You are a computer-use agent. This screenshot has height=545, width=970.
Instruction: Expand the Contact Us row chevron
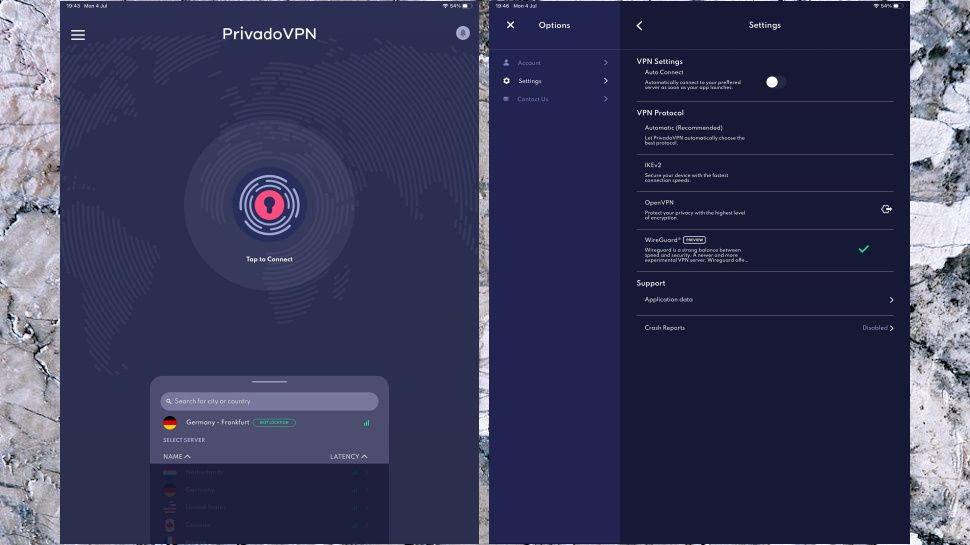coord(606,99)
